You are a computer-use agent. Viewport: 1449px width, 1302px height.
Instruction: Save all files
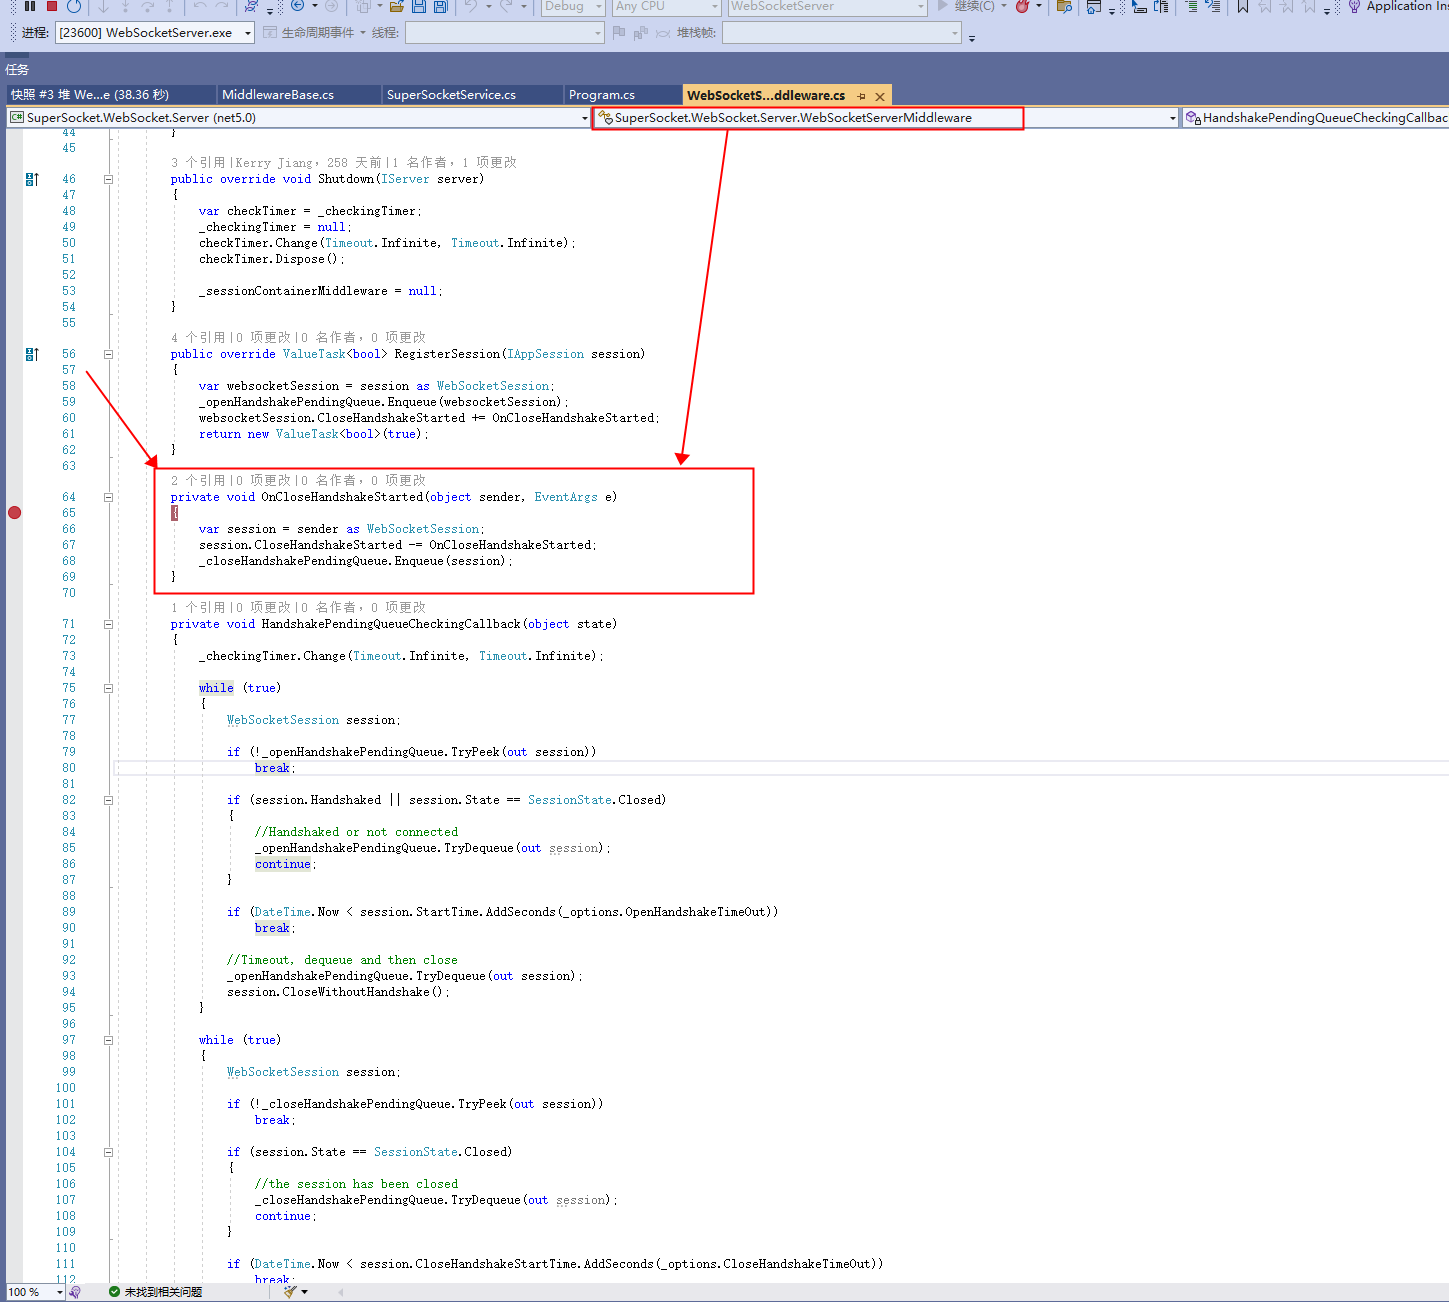pyautogui.click(x=441, y=6)
